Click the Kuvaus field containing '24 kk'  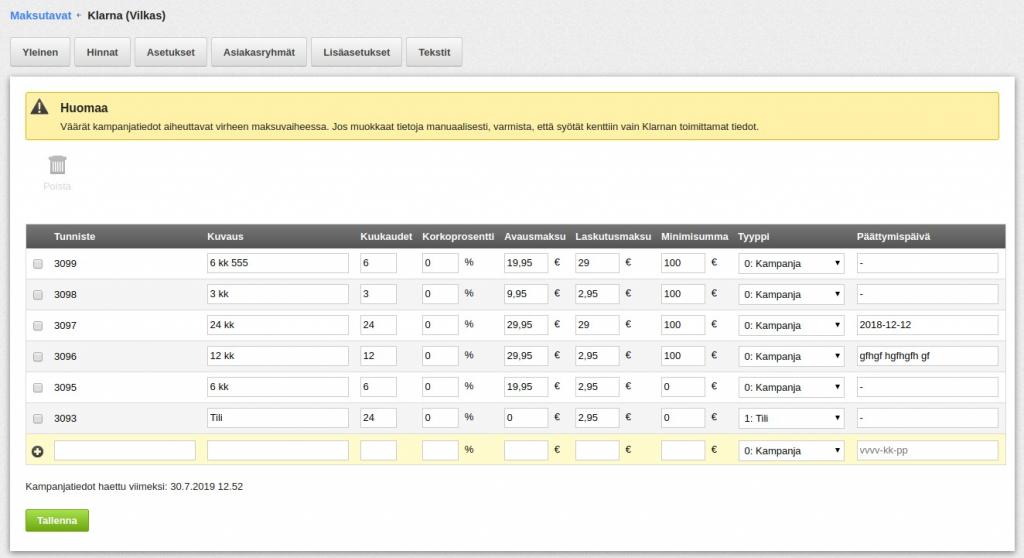(x=278, y=325)
